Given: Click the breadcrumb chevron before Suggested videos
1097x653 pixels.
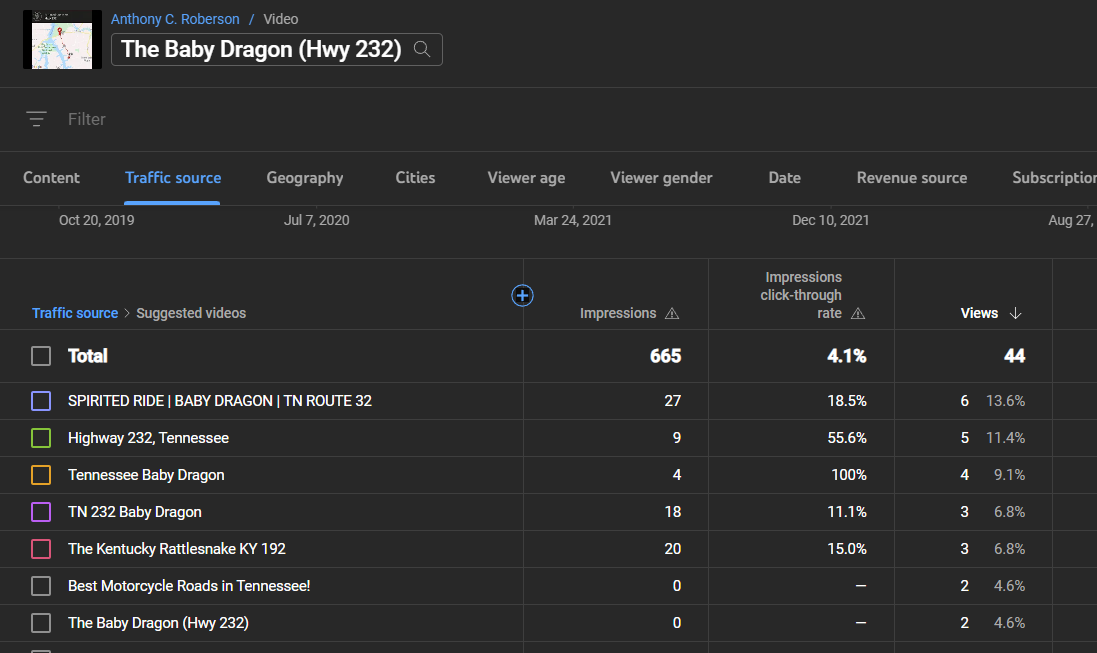Looking at the screenshot, I should pyautogui.click(x=127, y=313).
